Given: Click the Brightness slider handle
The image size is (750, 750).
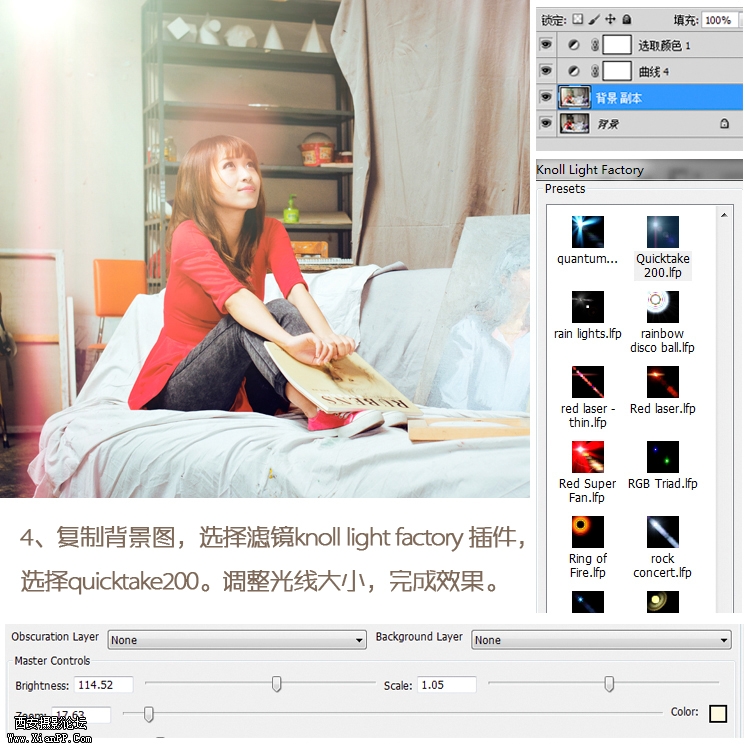Looking at the screenshot, I should click(277, 684).
